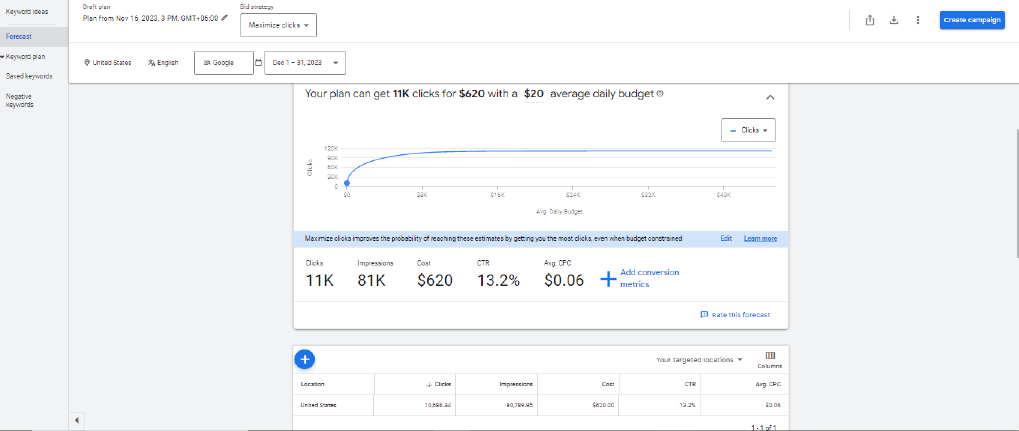
Task: Open Keyword ideas in sidebar
Action: (27, 12)
